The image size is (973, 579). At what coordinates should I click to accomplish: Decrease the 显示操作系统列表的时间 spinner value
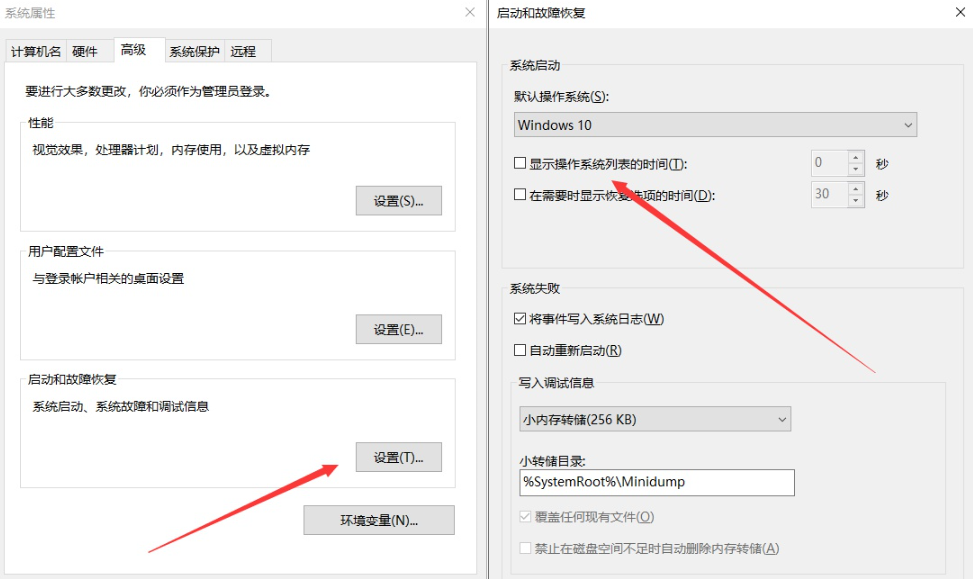(855, 169)
